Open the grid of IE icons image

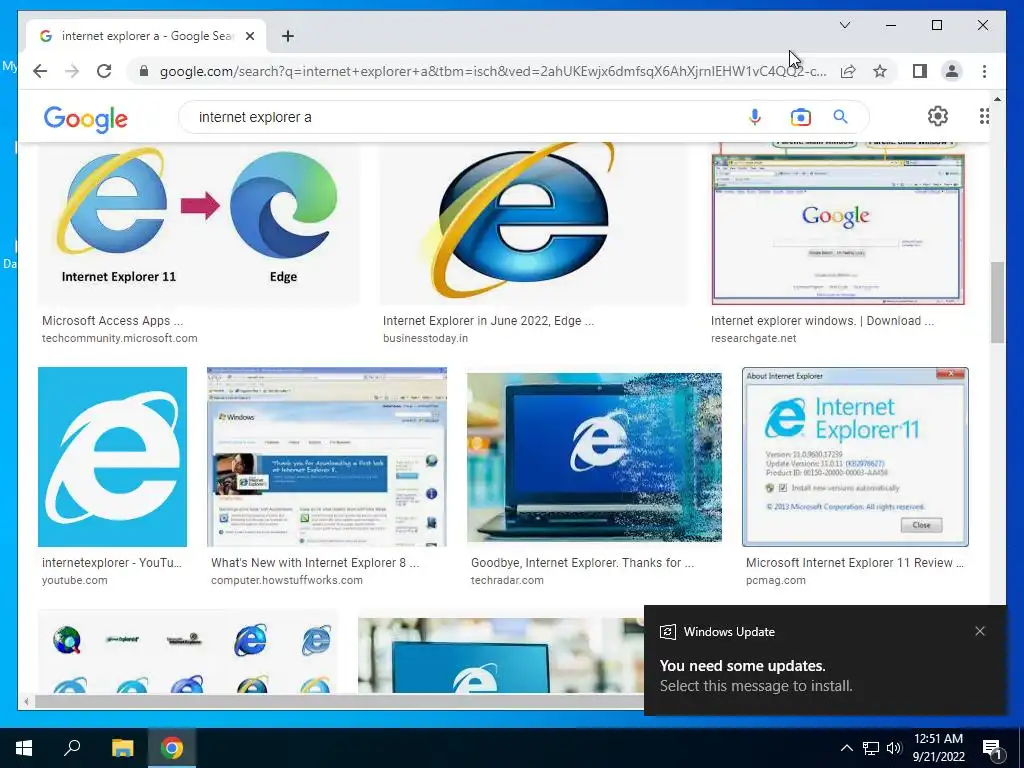[x=188, y=651]
